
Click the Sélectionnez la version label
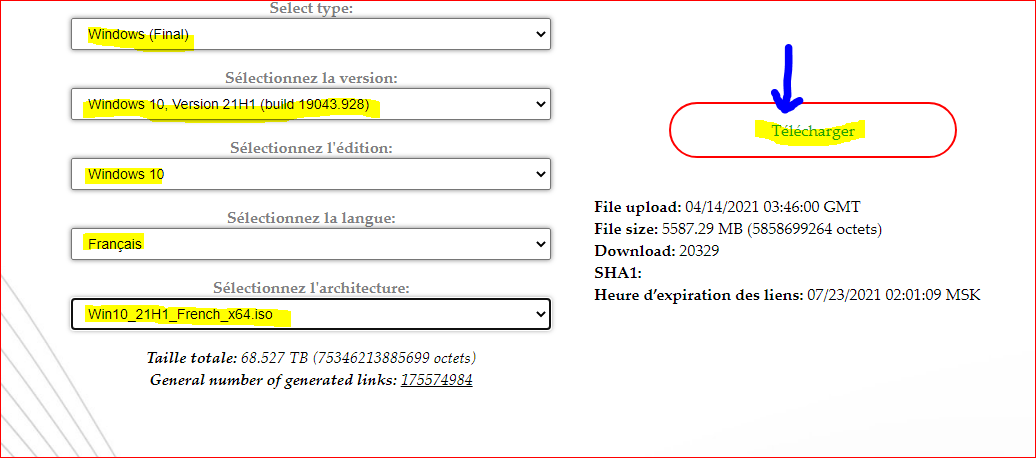click(311, 78)
